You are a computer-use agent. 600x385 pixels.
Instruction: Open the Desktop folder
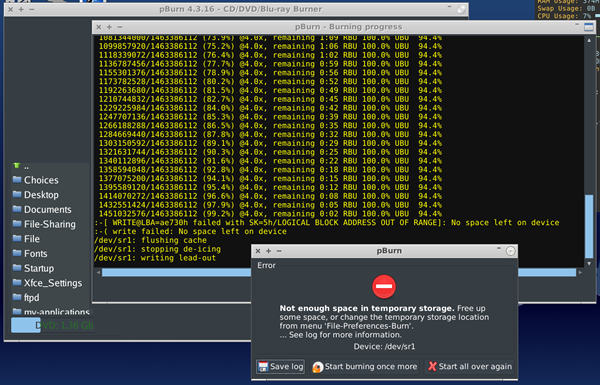tap(41, 195)
